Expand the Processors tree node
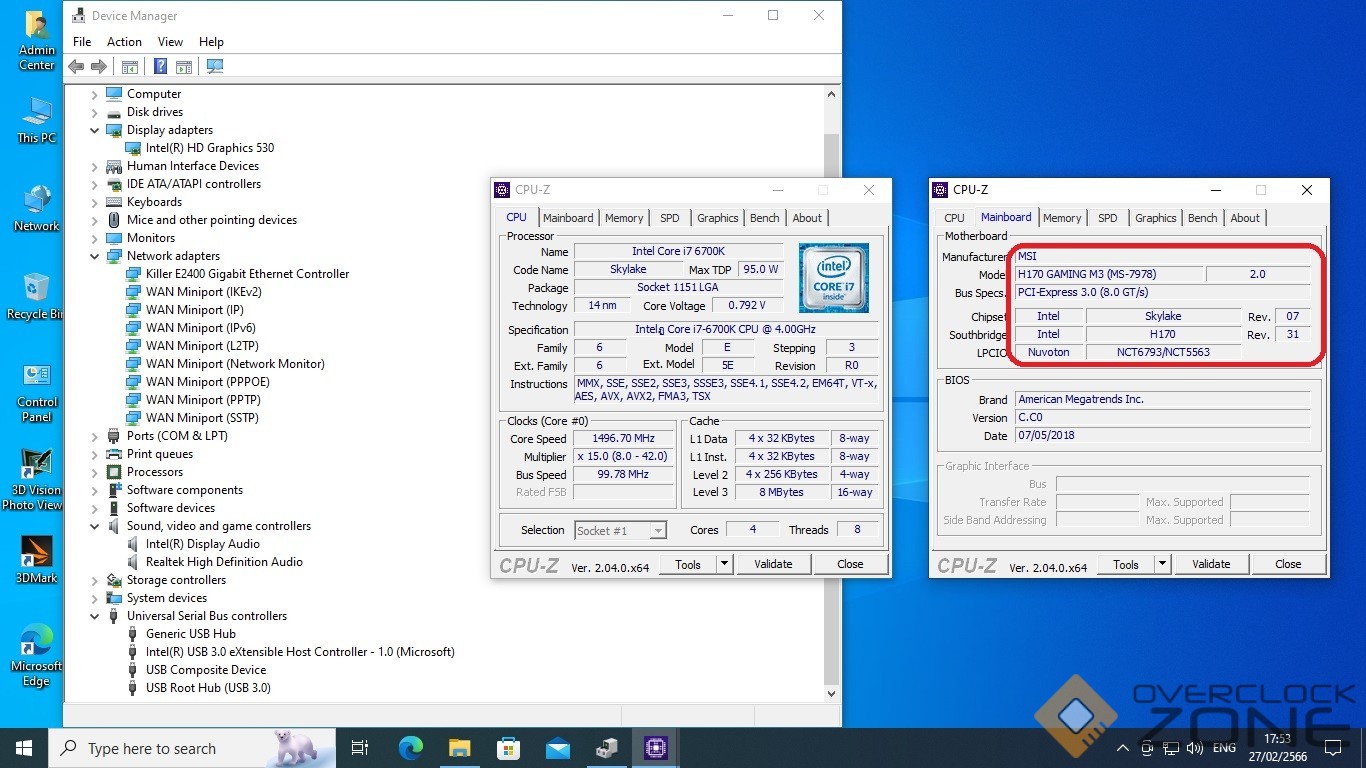Viewport: 1366px width, 768px height. tap(95, 472)
